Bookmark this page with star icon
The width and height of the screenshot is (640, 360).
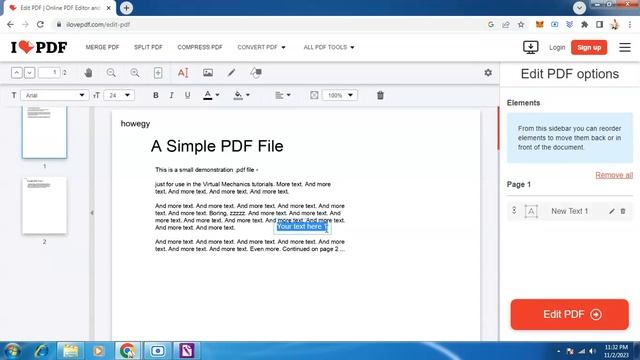(x=521, y=24)
